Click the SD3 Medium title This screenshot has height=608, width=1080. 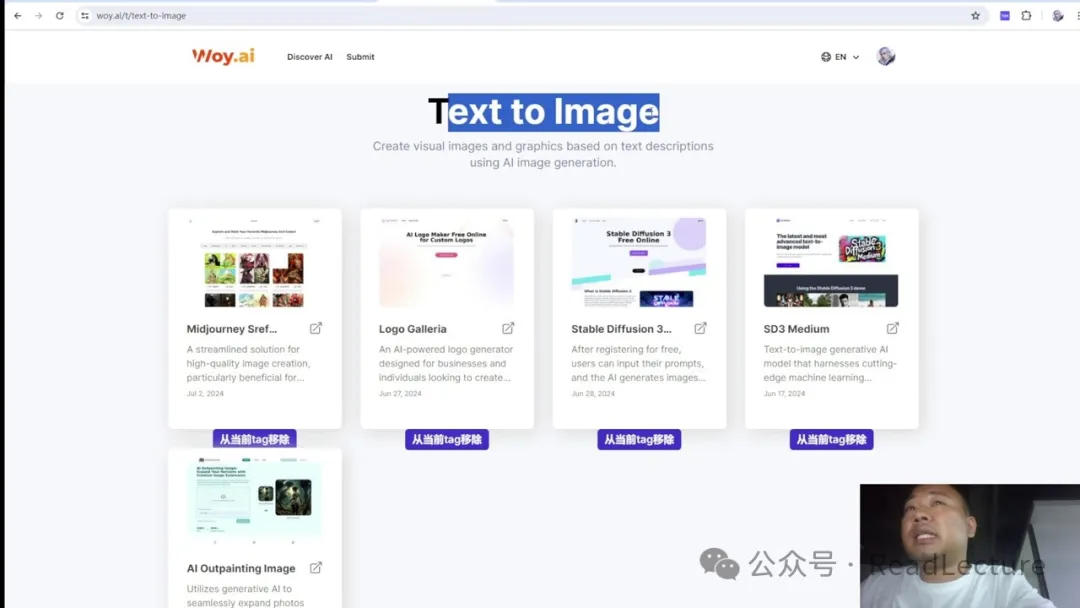tap(796, 329)
